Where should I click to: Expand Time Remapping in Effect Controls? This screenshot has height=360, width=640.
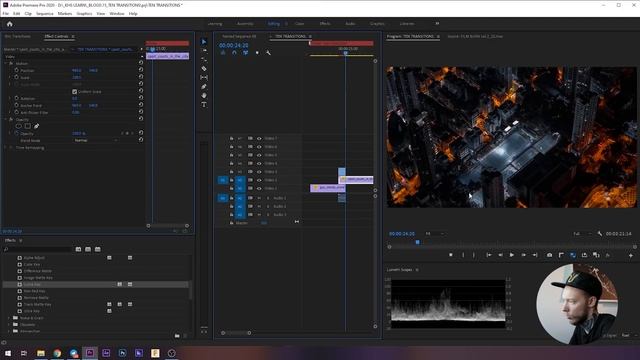pyautogui.click(x=6, y=147)
